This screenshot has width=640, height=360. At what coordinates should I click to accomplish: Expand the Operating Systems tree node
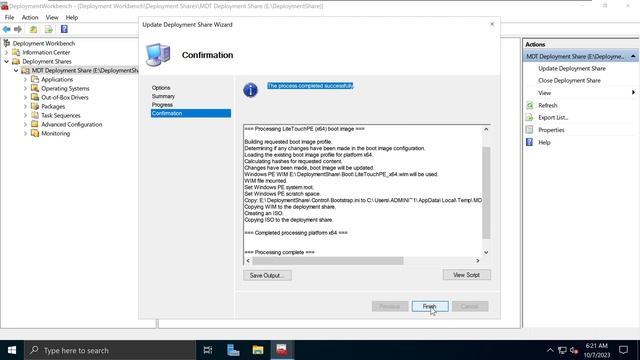coord(25,88)
